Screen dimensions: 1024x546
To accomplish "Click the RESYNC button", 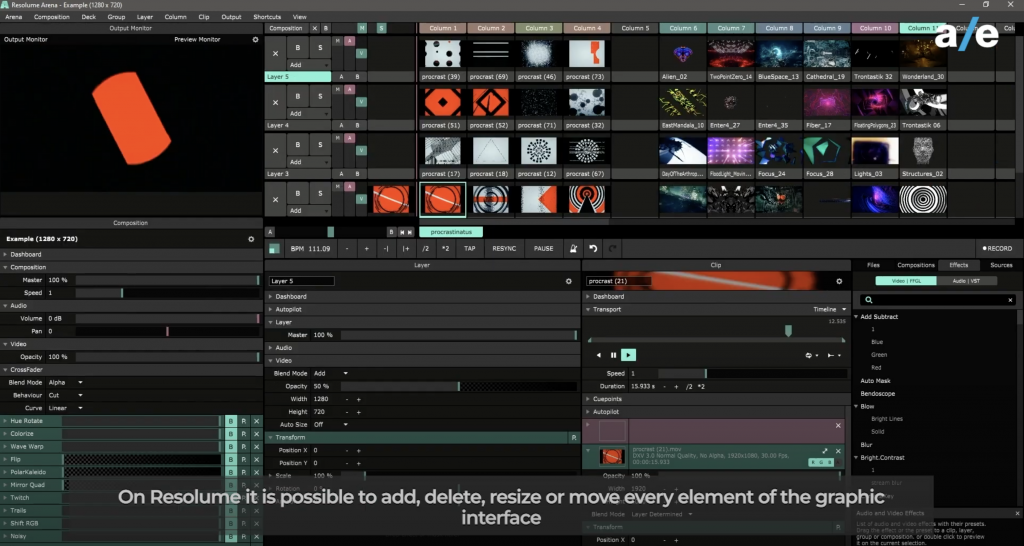I will point(504,248).
